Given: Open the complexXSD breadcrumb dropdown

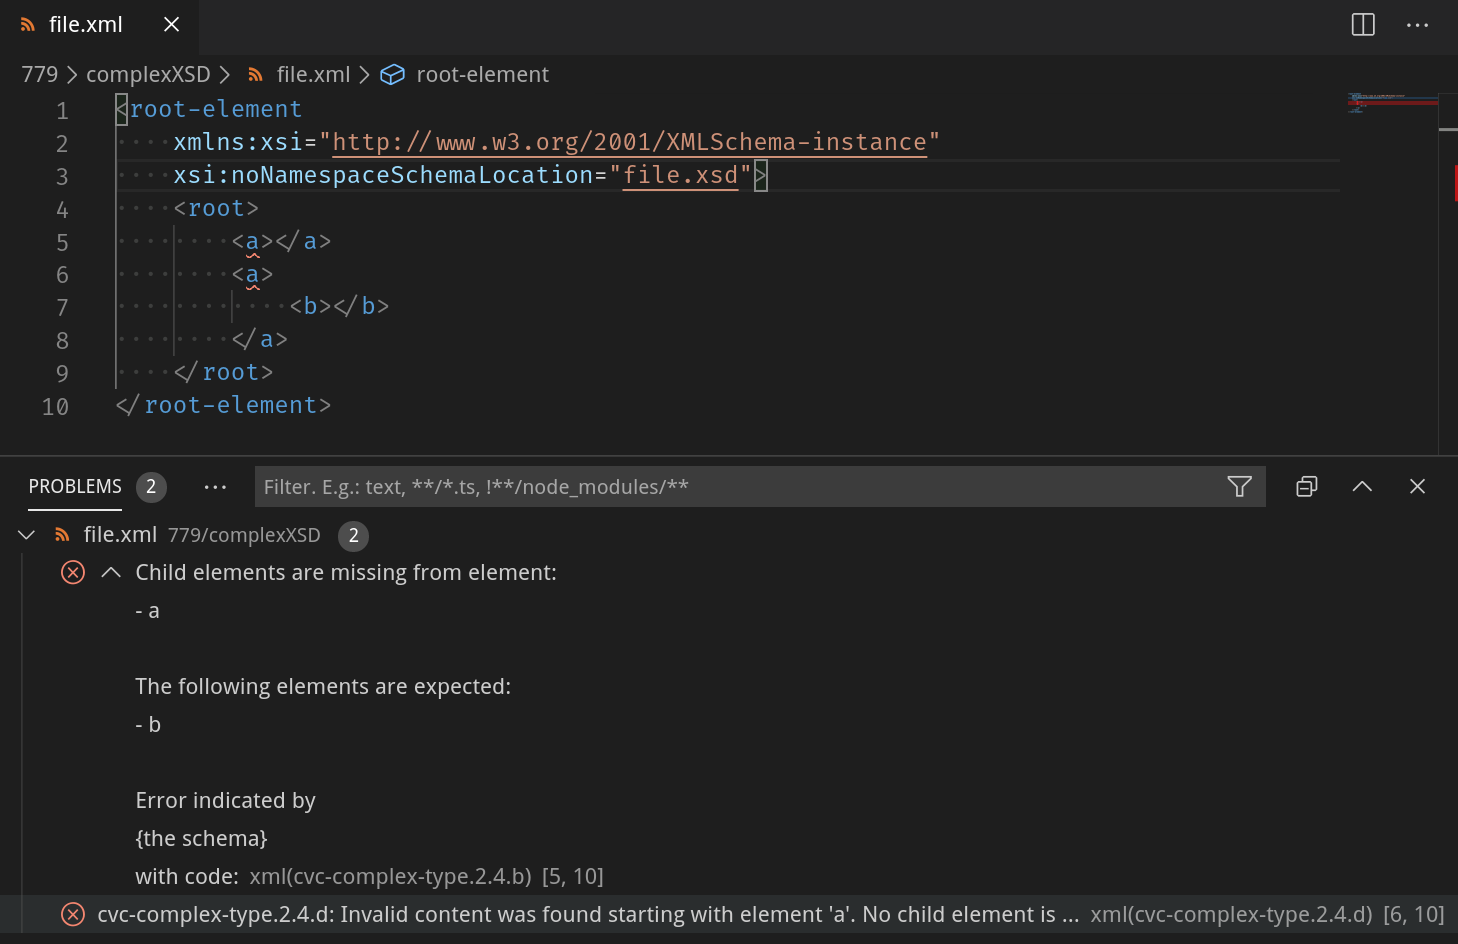Looking at the screenshot, I should (x=148, y=74).
